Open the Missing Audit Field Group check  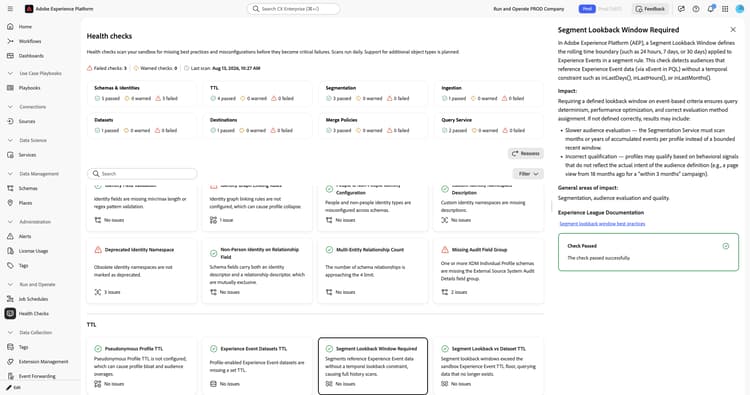click(489, 271)
